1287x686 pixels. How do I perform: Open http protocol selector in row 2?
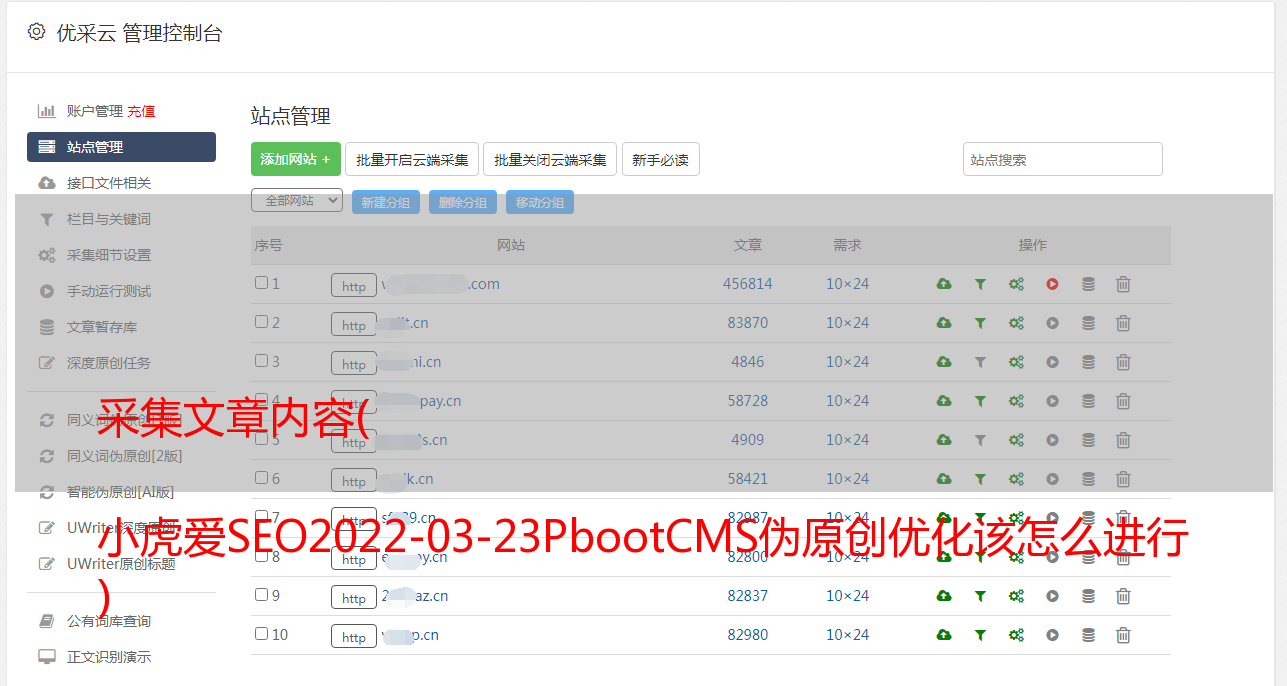[354, 325]
